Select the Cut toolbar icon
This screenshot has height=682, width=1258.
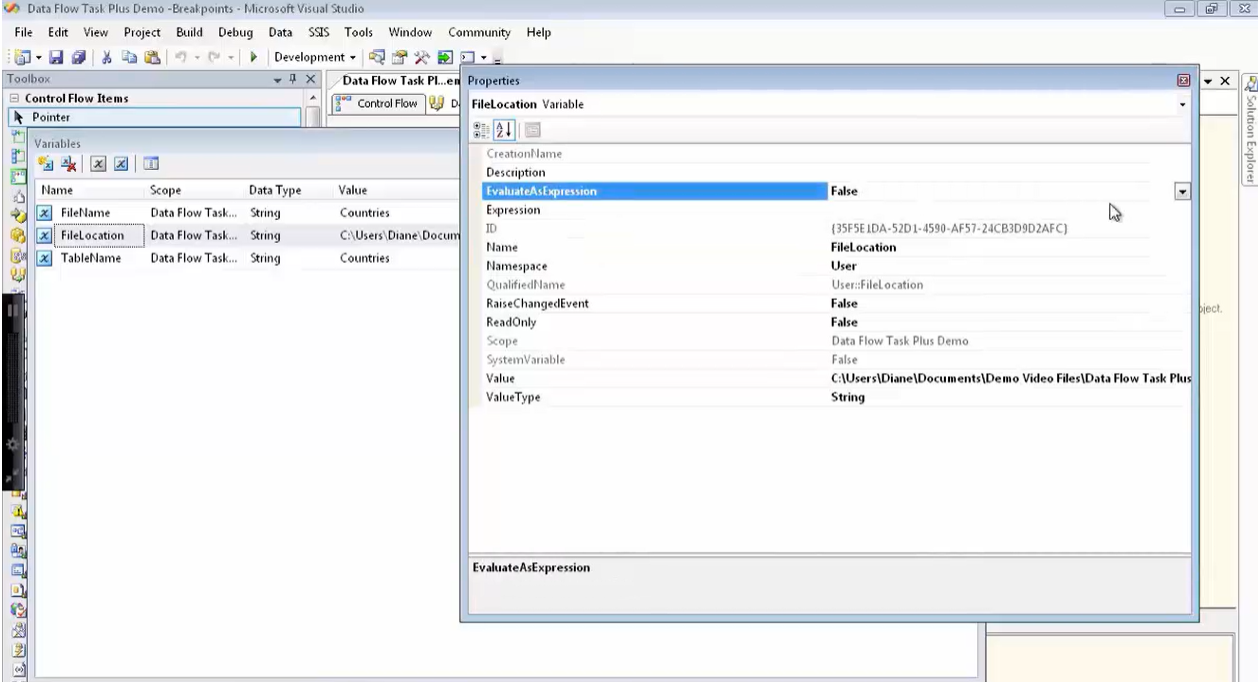(x=106, y=57)
